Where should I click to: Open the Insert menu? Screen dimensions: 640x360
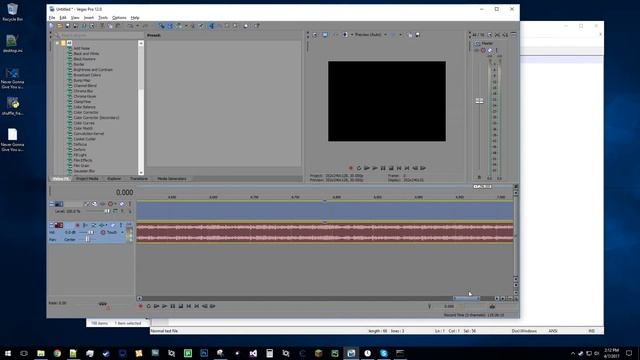point(89,18)
